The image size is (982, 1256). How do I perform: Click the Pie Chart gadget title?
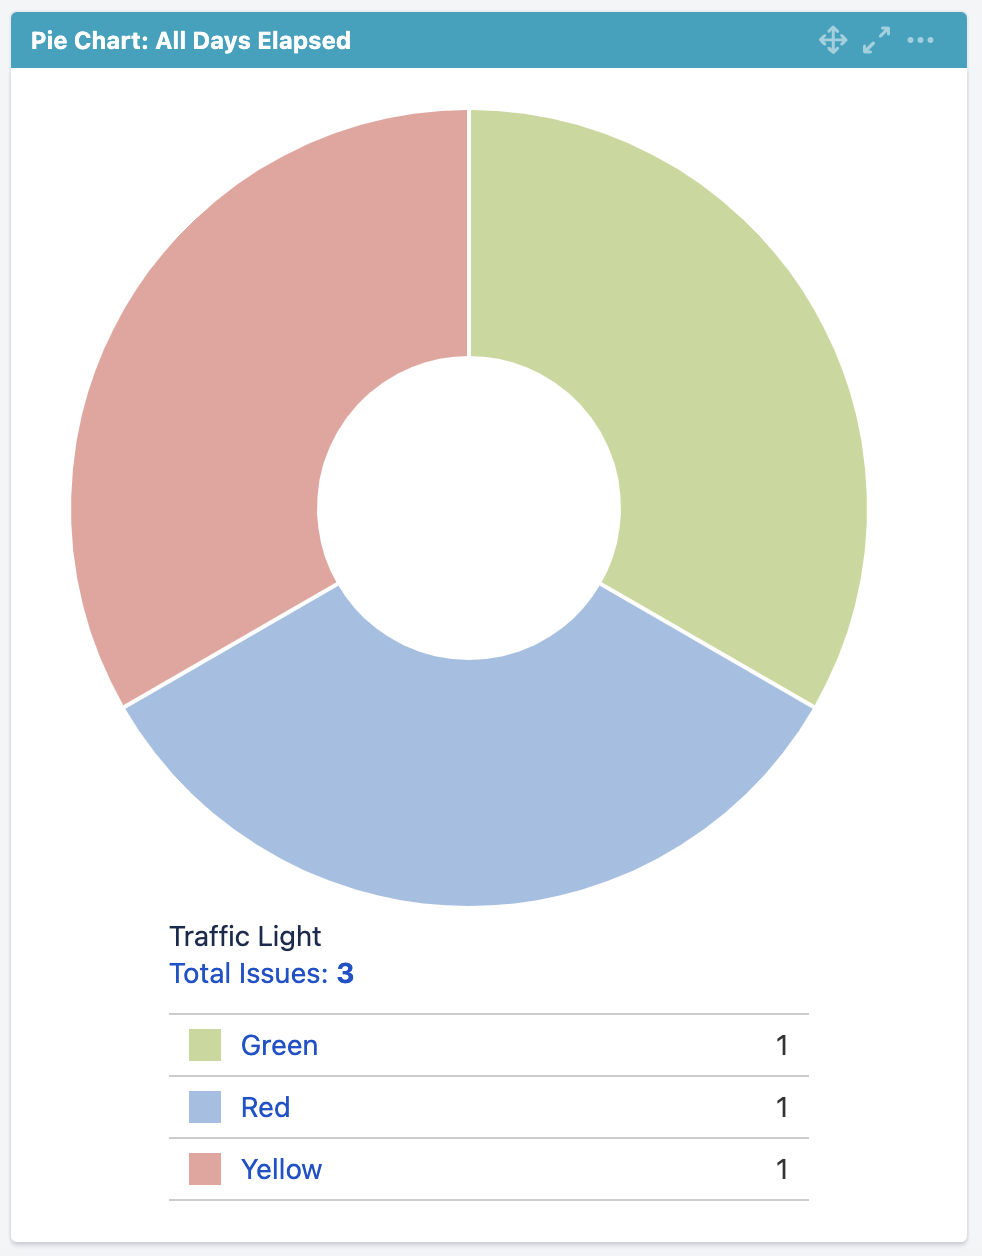pyautogui.click(x=191, y=40)
